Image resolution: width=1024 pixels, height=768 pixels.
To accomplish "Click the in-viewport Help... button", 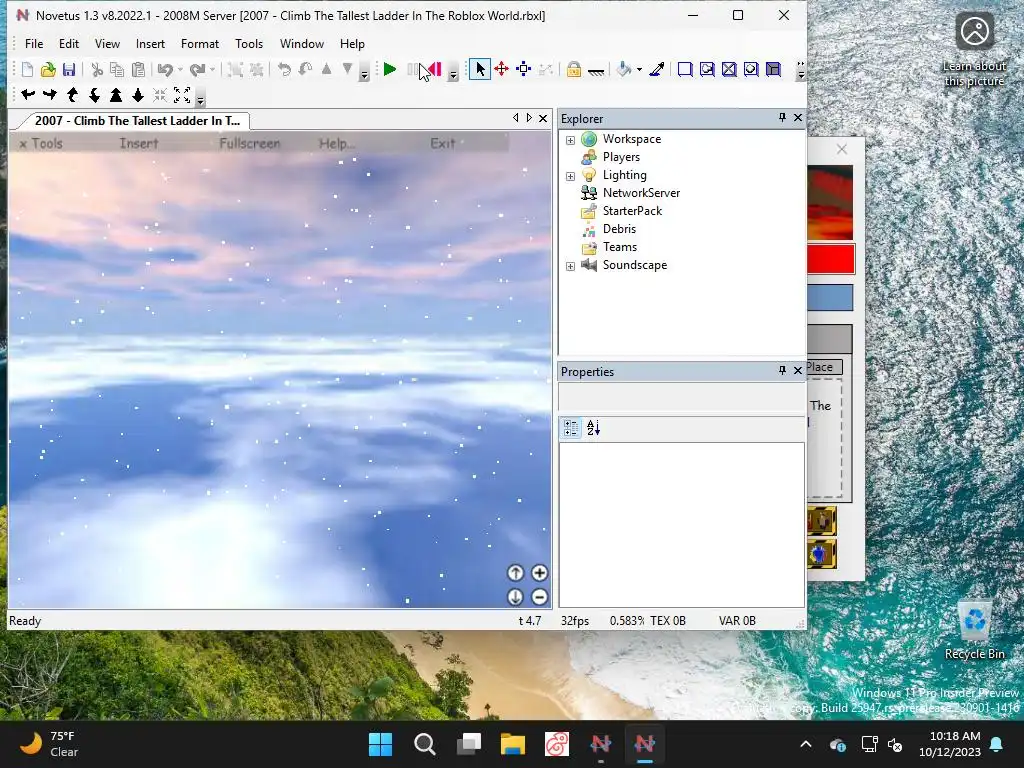I will click(x=336, y=144).
